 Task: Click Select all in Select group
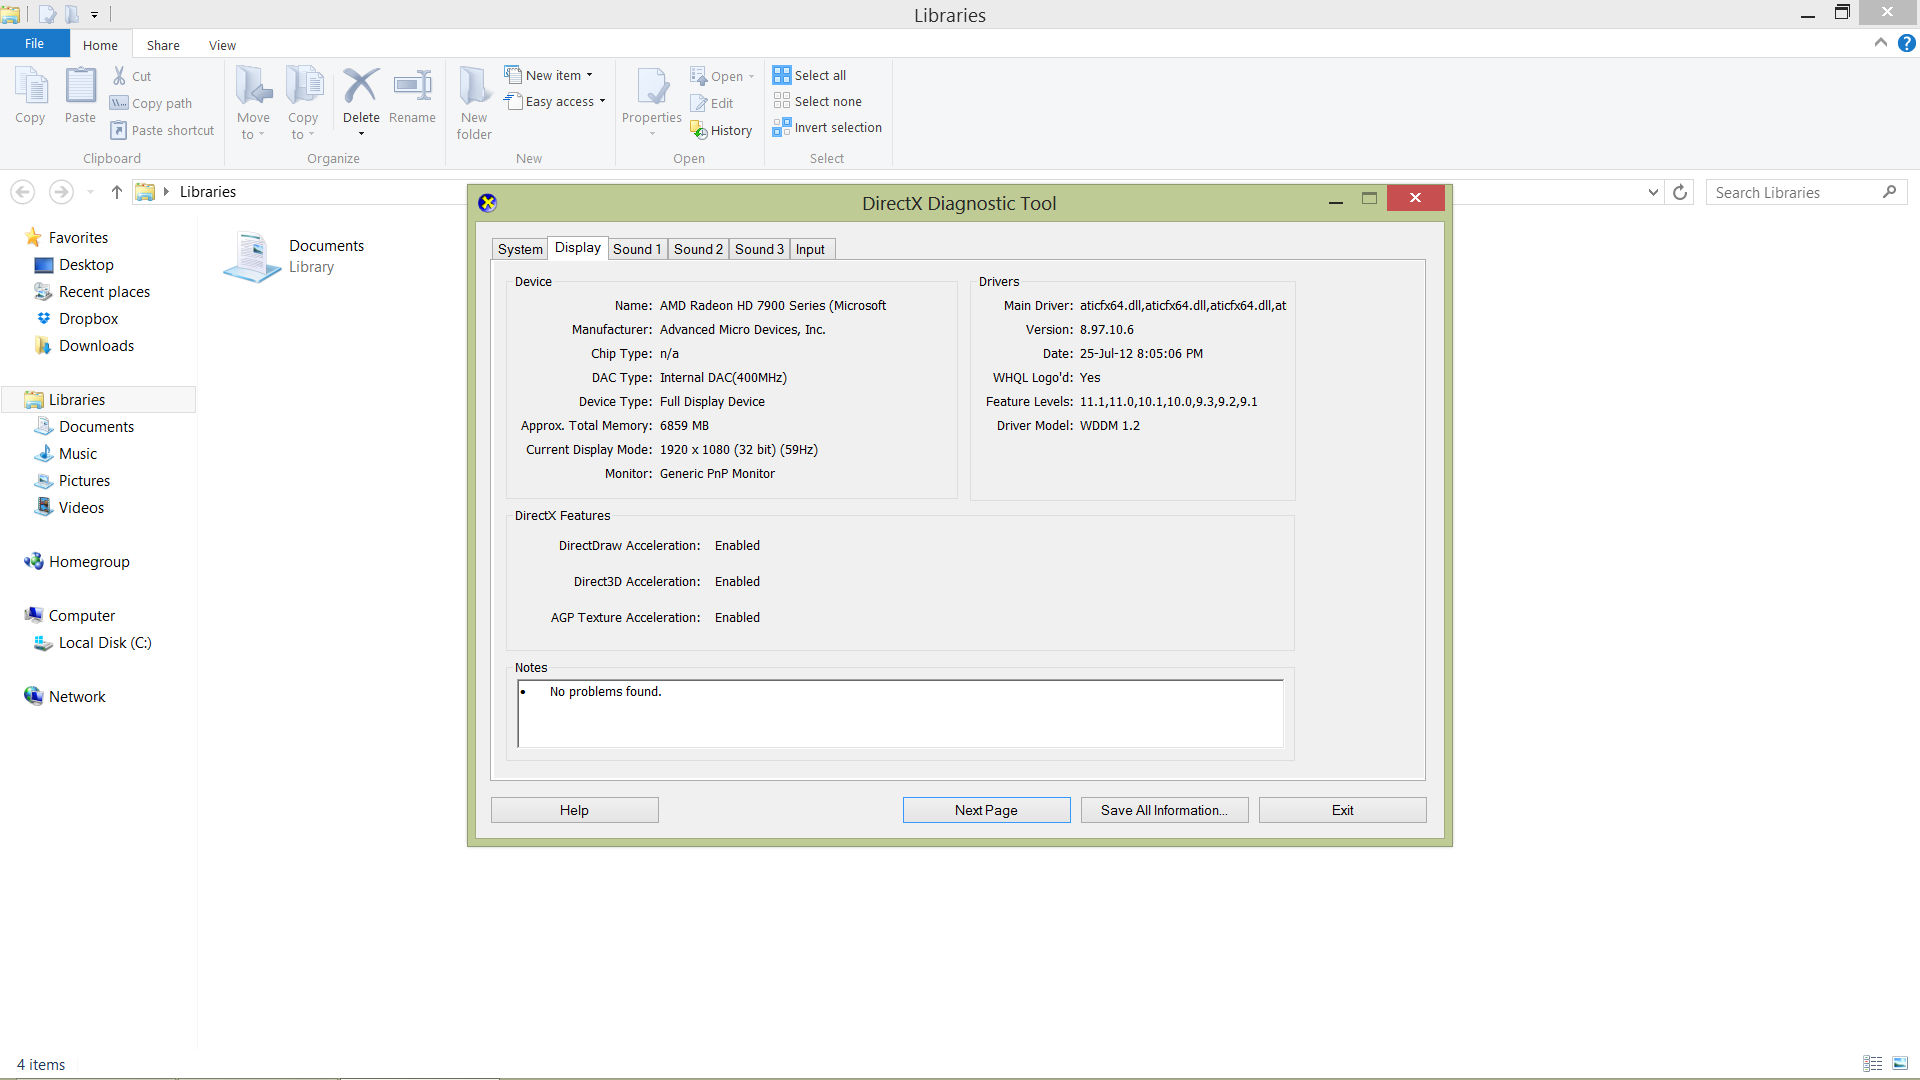click(810, 75)
